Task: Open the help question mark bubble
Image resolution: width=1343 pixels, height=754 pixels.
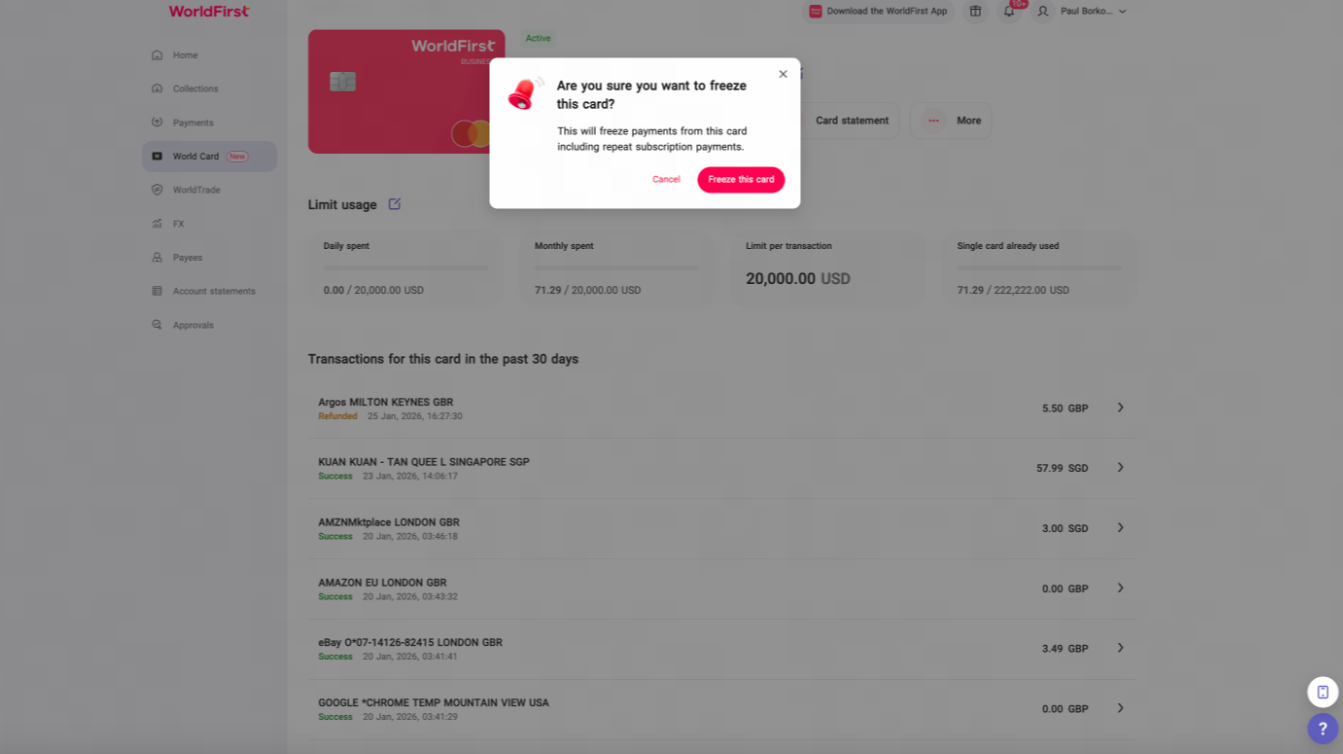Action: [1322, 729]
